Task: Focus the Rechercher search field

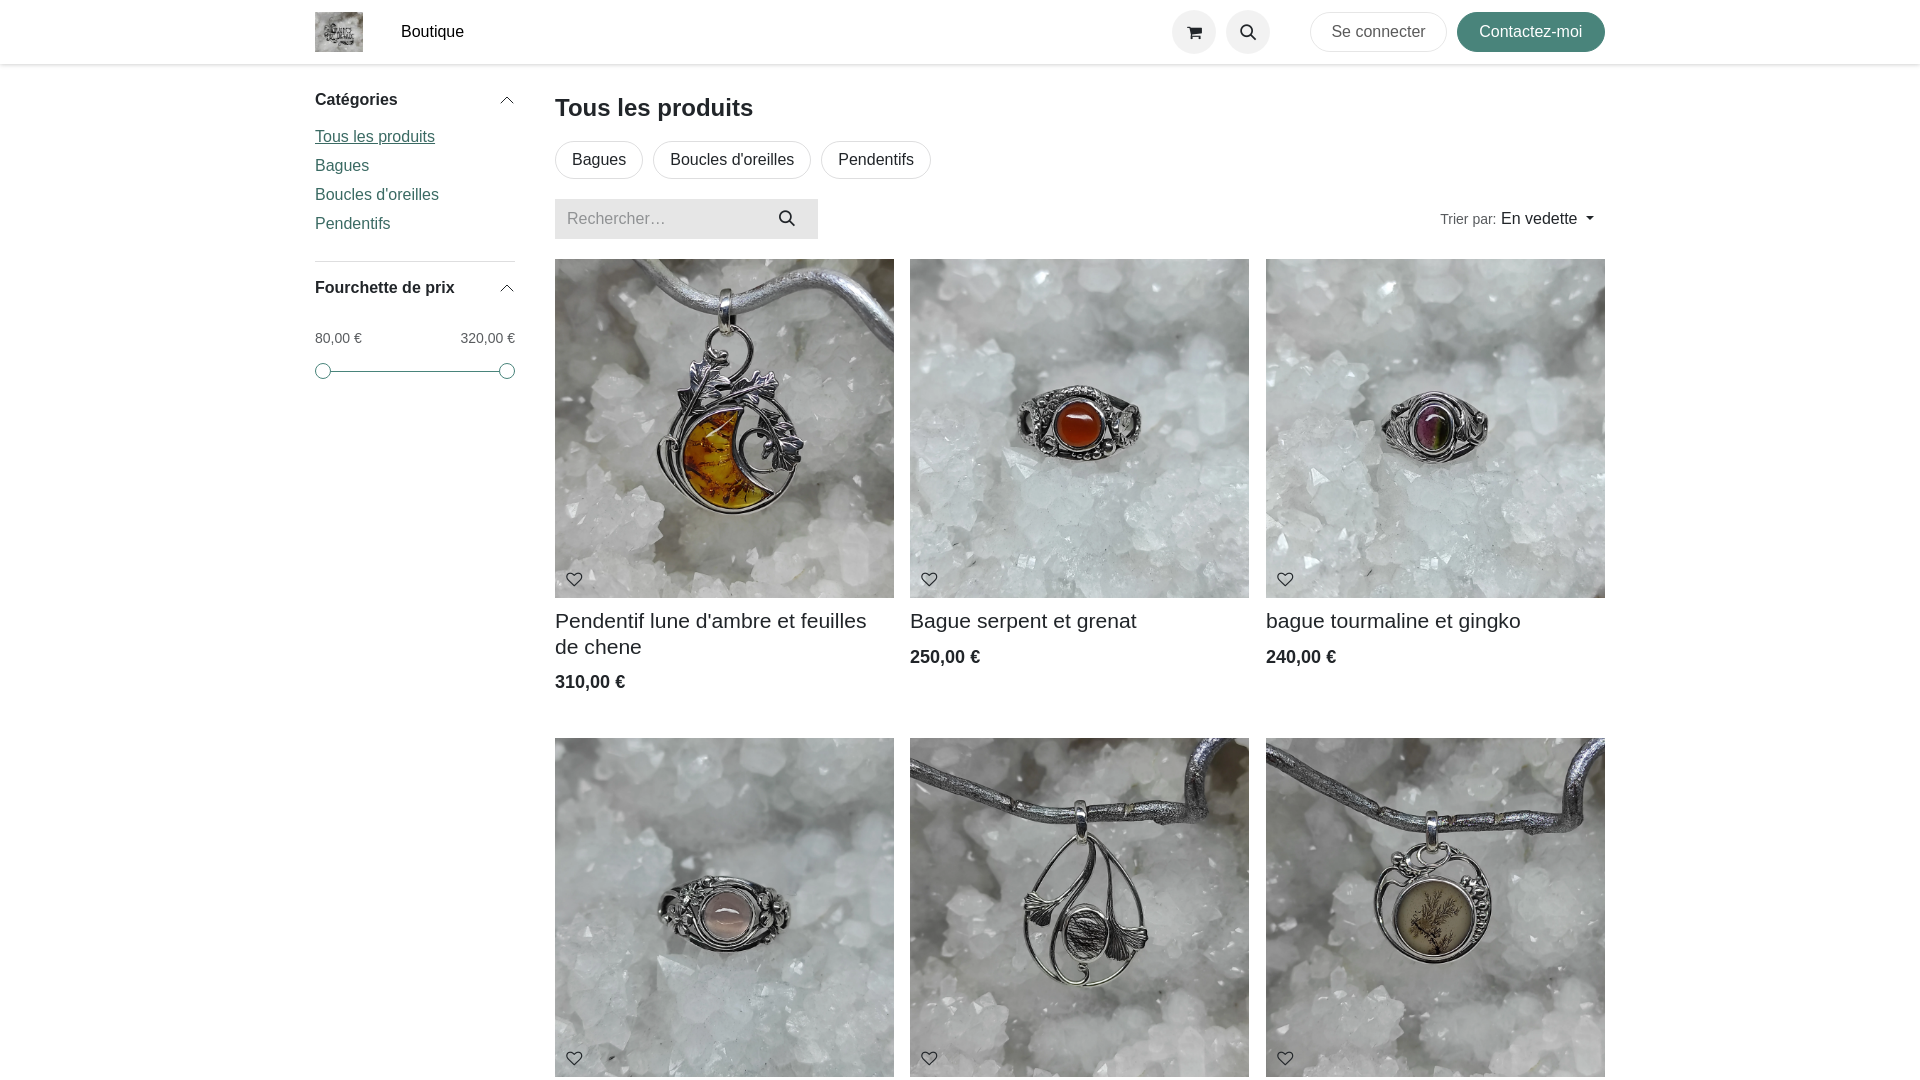Action: 656,219
